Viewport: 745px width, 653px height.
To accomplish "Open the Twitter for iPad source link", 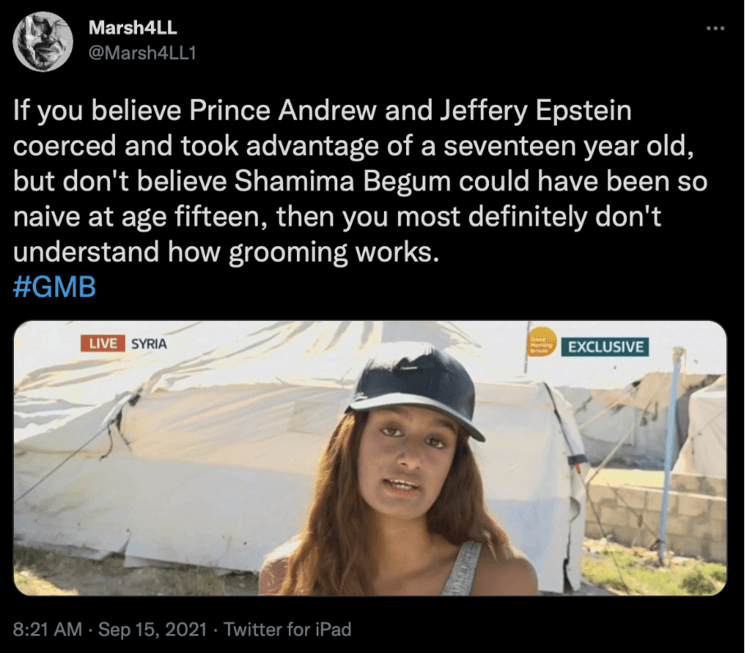I will click(x=287, y=629).
